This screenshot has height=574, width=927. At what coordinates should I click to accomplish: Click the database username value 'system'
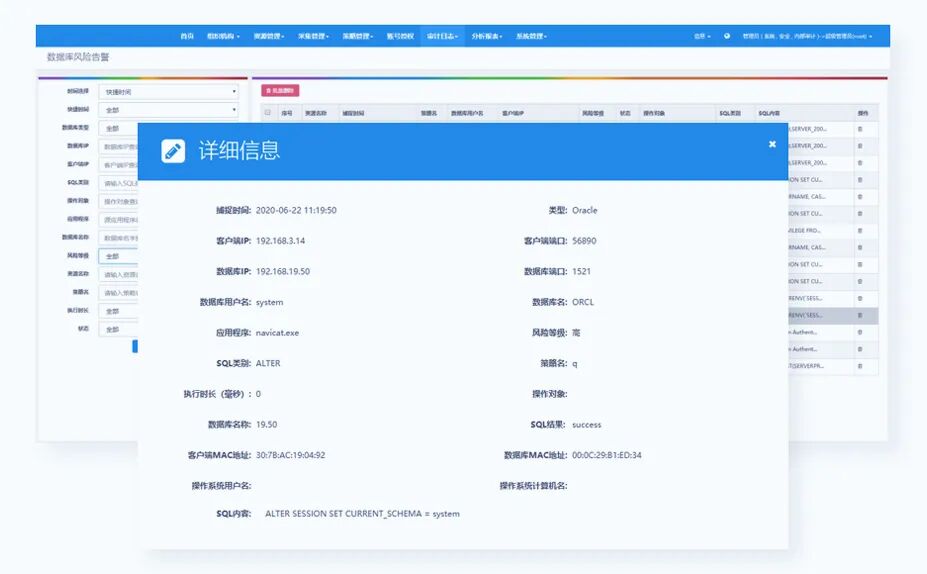270,302
